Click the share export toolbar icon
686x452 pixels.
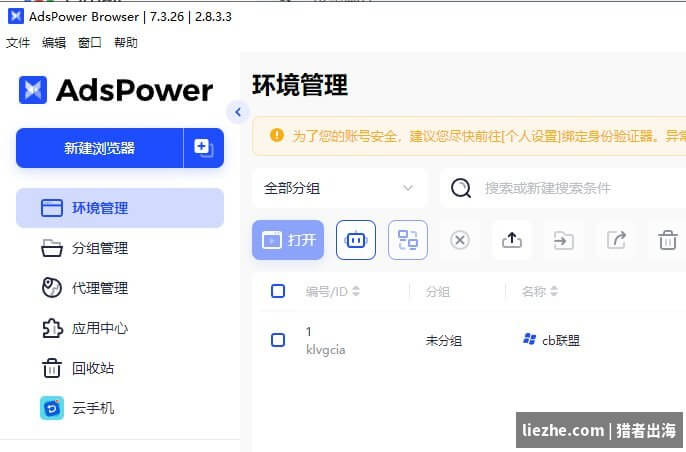click(616, 240)
